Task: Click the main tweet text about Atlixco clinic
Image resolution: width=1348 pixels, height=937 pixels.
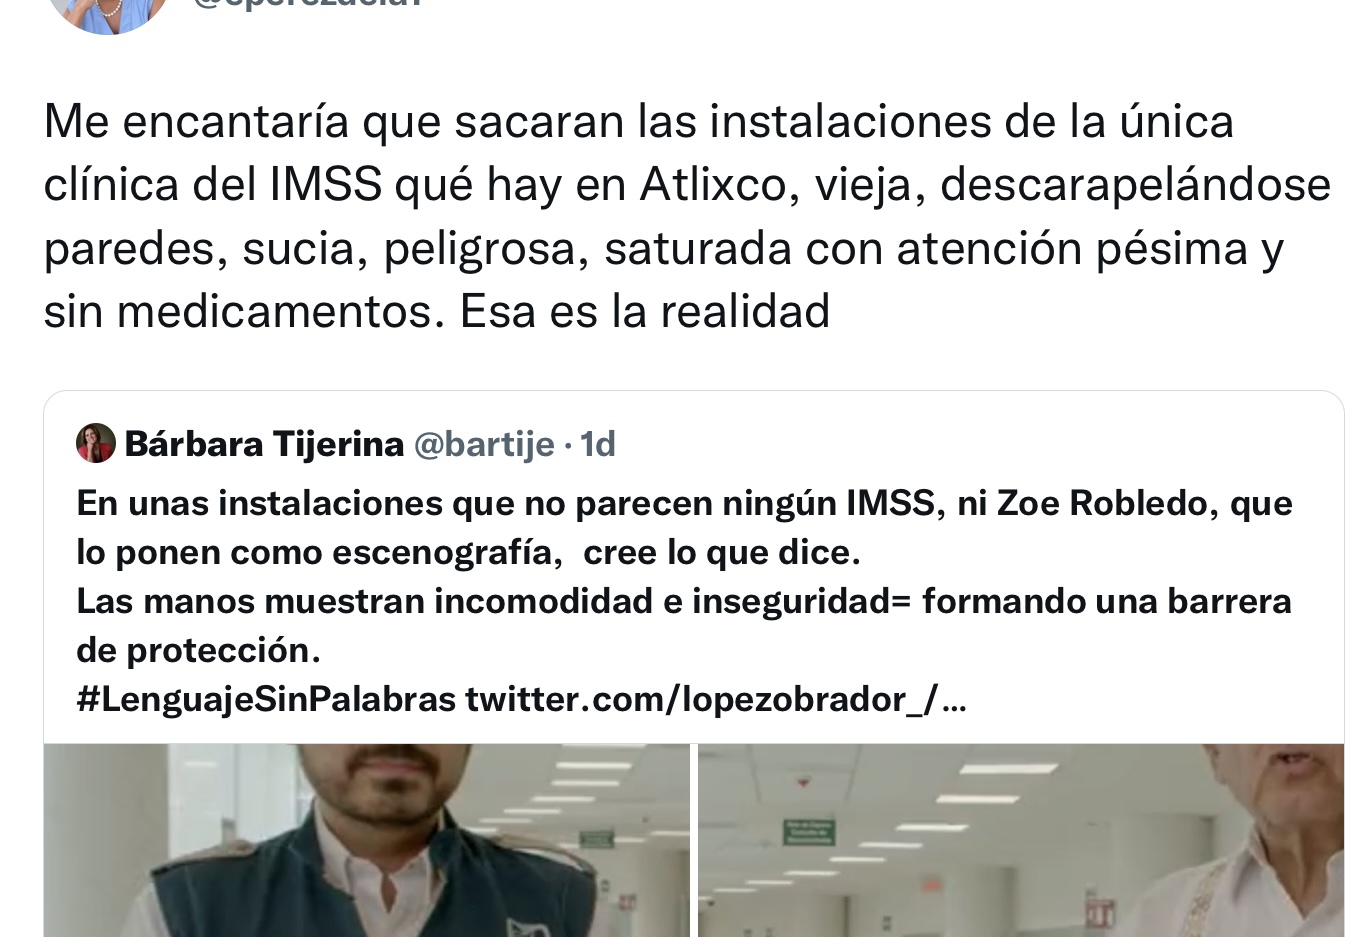Action: (687, 216)
